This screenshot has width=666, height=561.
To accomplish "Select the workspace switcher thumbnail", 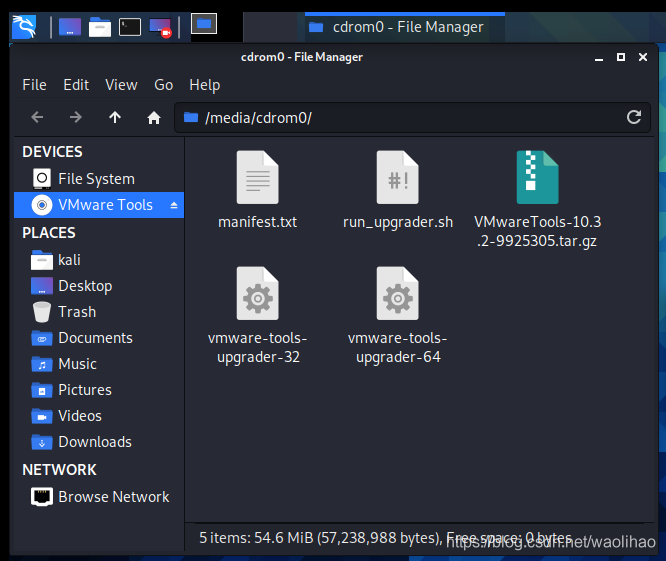I will point(204,24).
